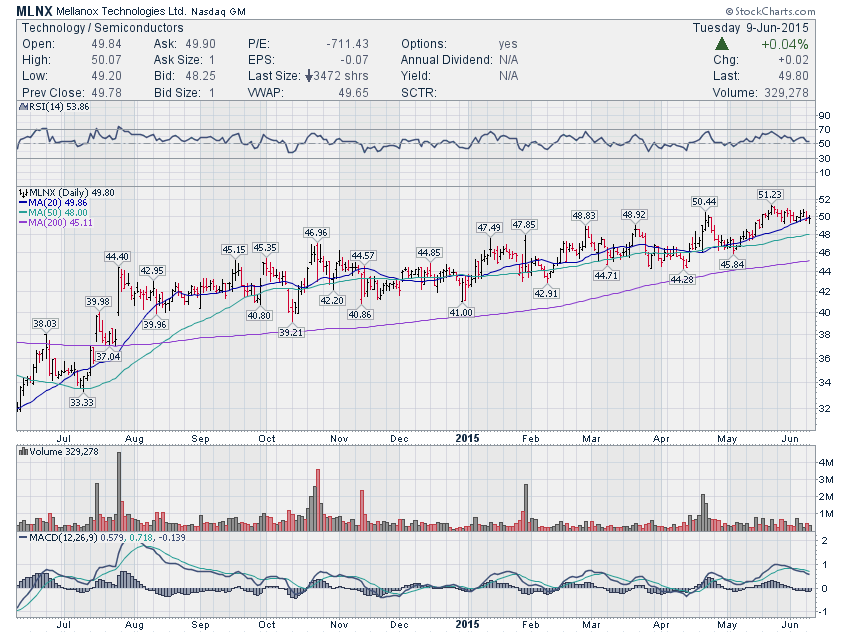Click the 39.21 low price annotation
This screenshot has height=633, width=850.
pyautogui.click(x=291, y=332)
